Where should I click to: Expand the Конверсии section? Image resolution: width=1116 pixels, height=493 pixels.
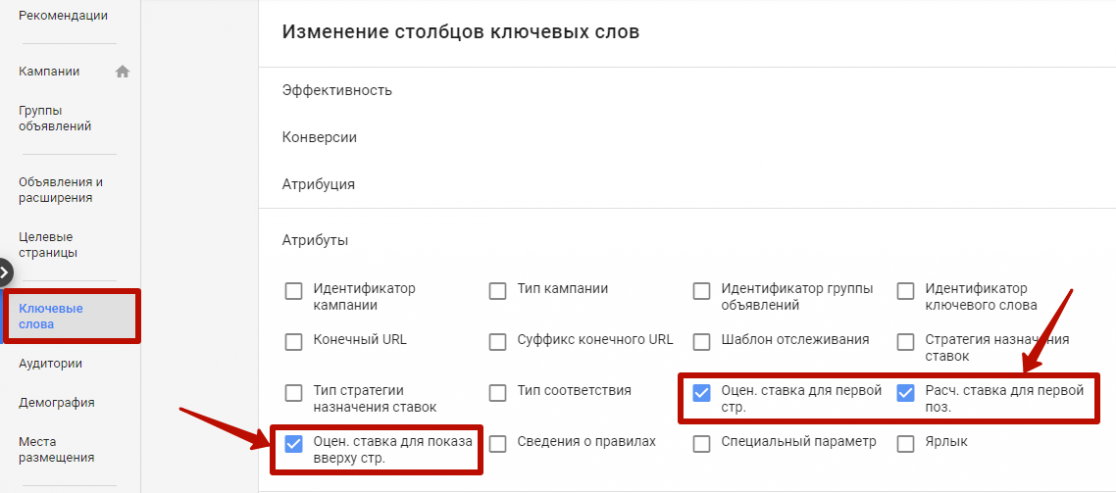320,137
